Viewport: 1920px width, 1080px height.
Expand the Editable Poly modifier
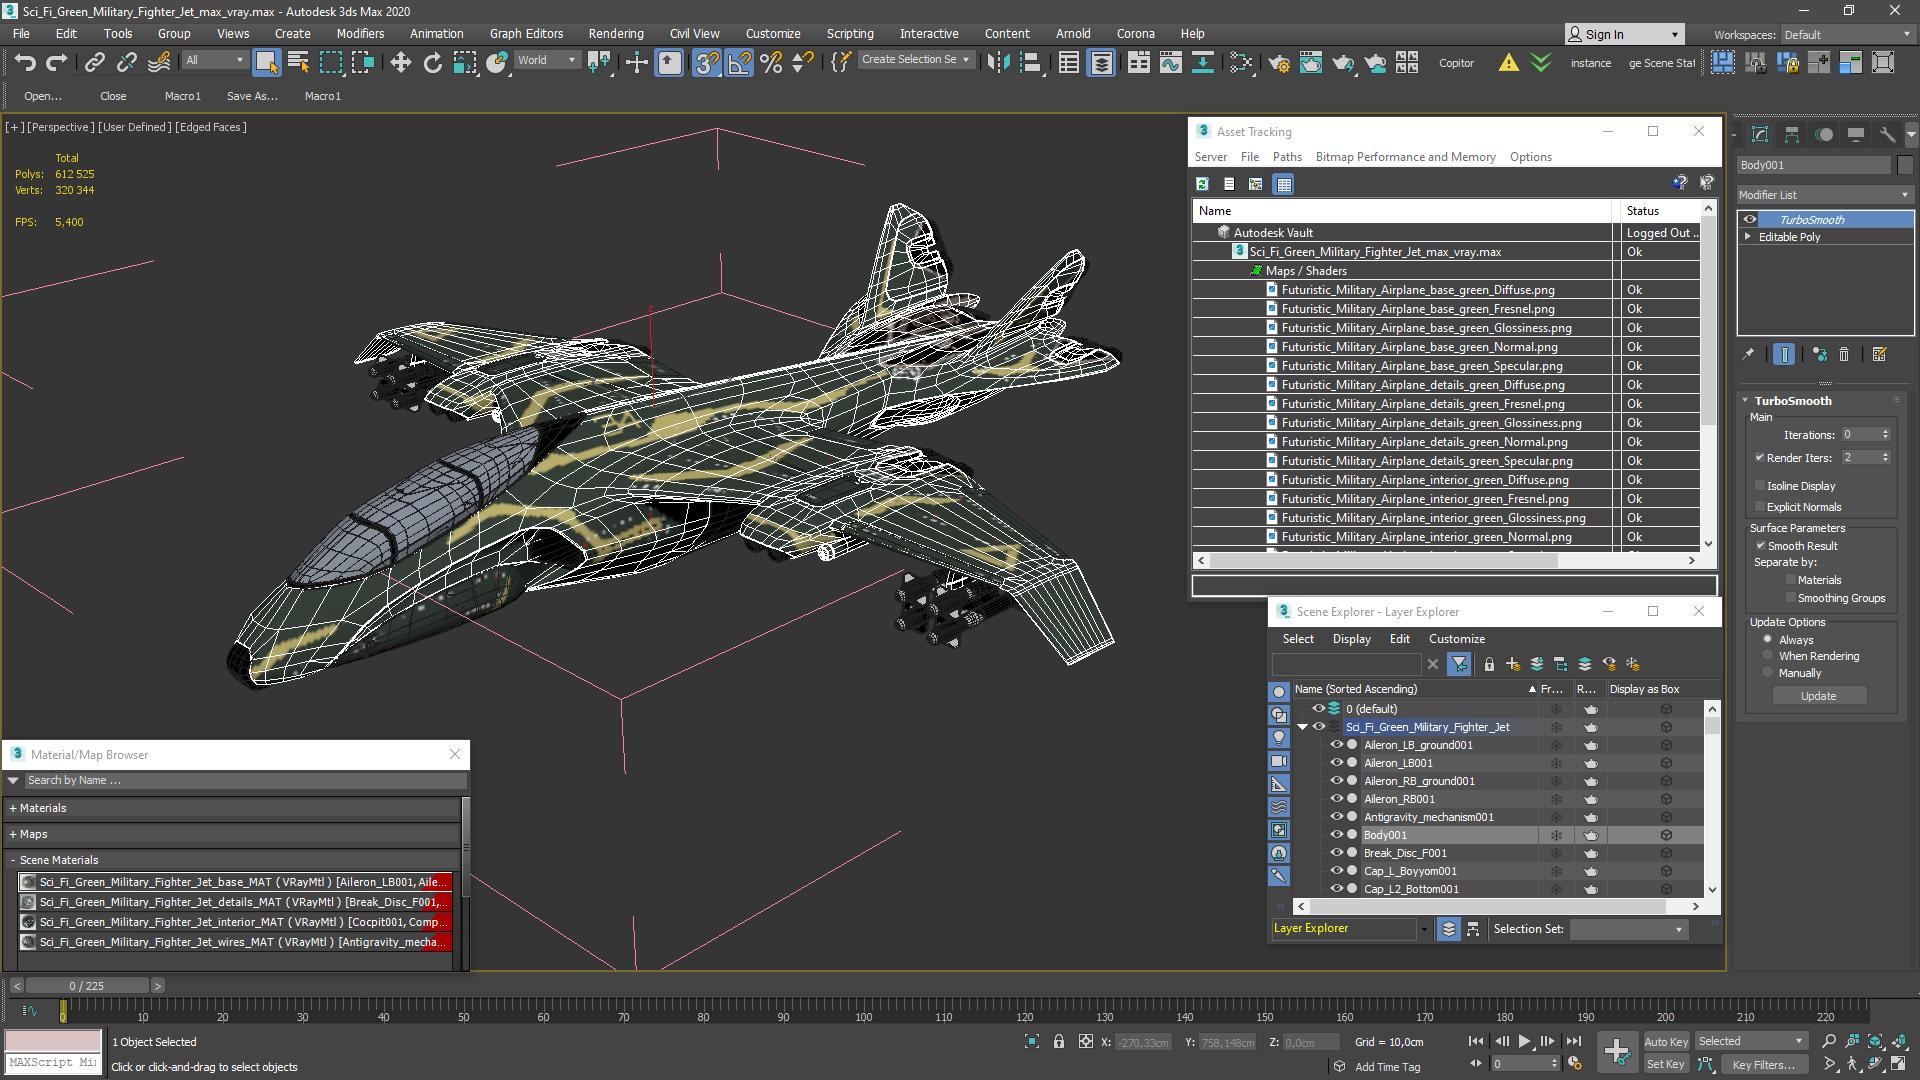tap(1748, 237)
